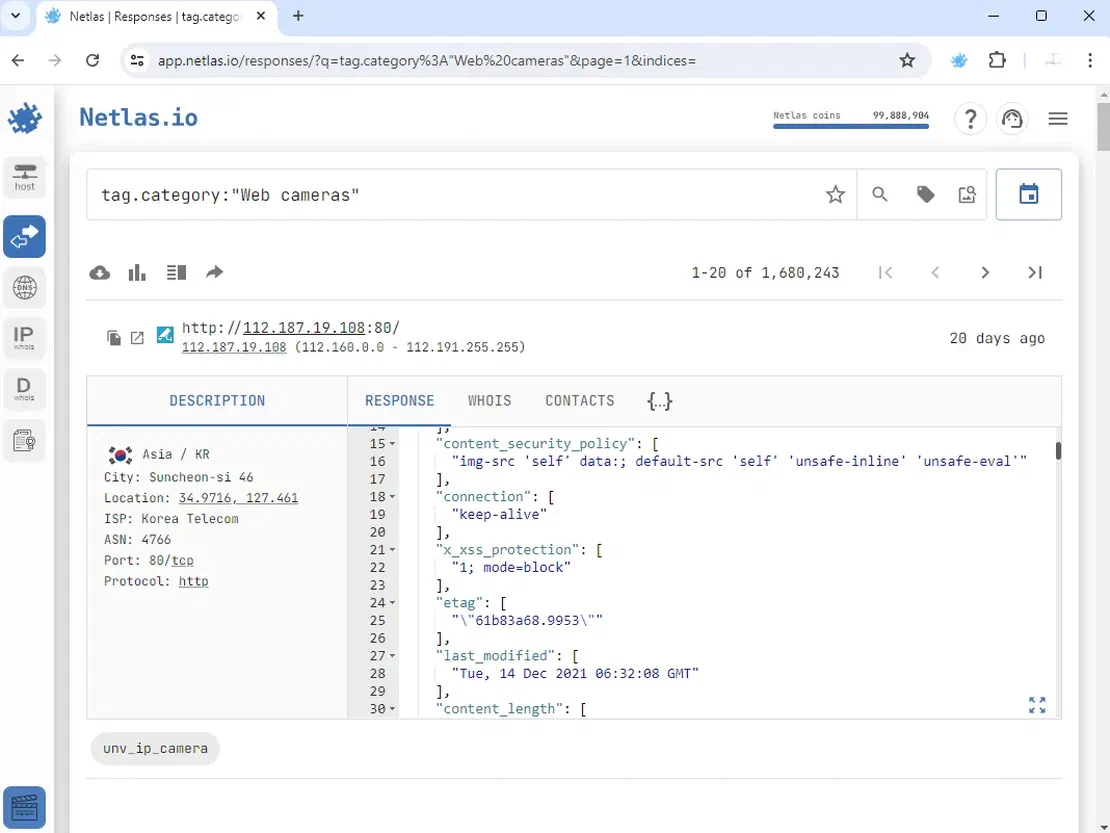The width and height of the screenshot is (1110, 833).
Task: Go to next results page
Action: click(x=985, y=273)
